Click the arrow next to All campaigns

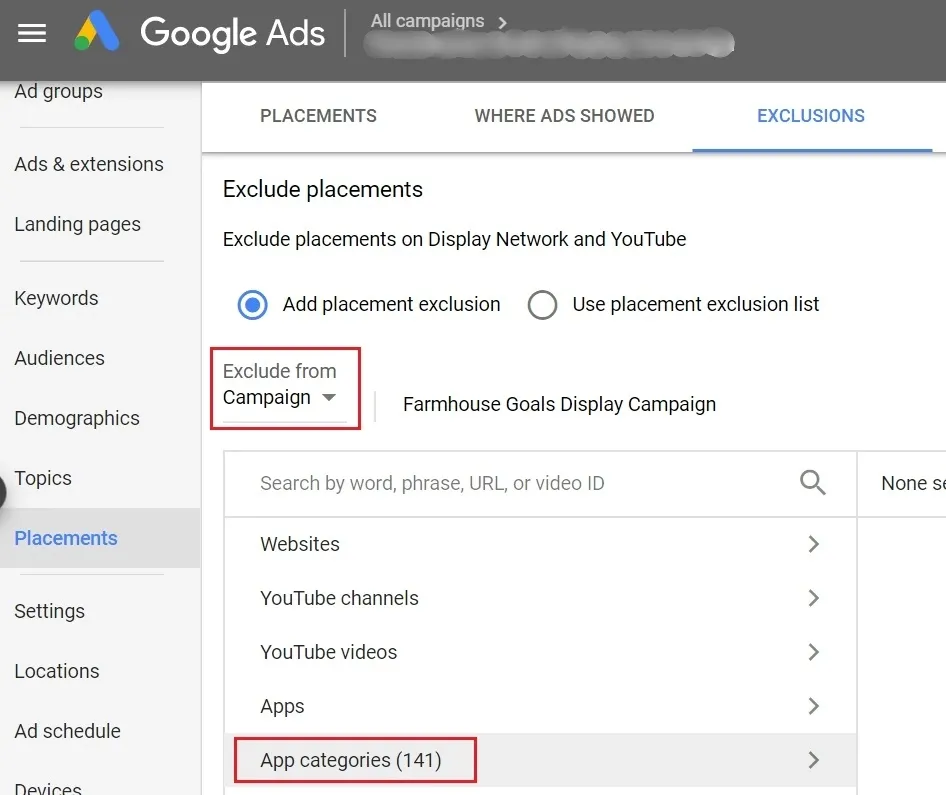click(x=502, y=22)
